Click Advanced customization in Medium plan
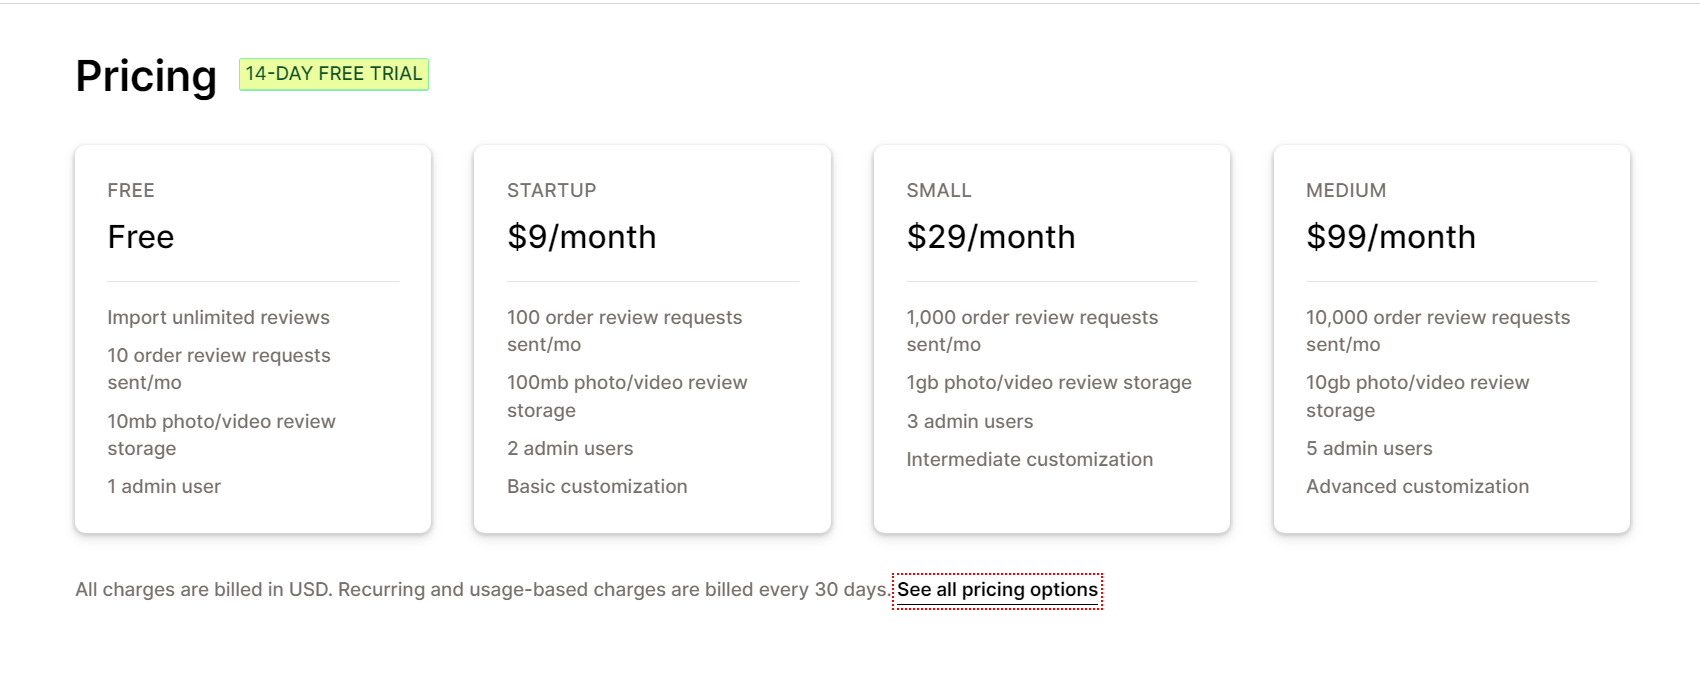The image size is (1700, 679). pos(1417,486)
